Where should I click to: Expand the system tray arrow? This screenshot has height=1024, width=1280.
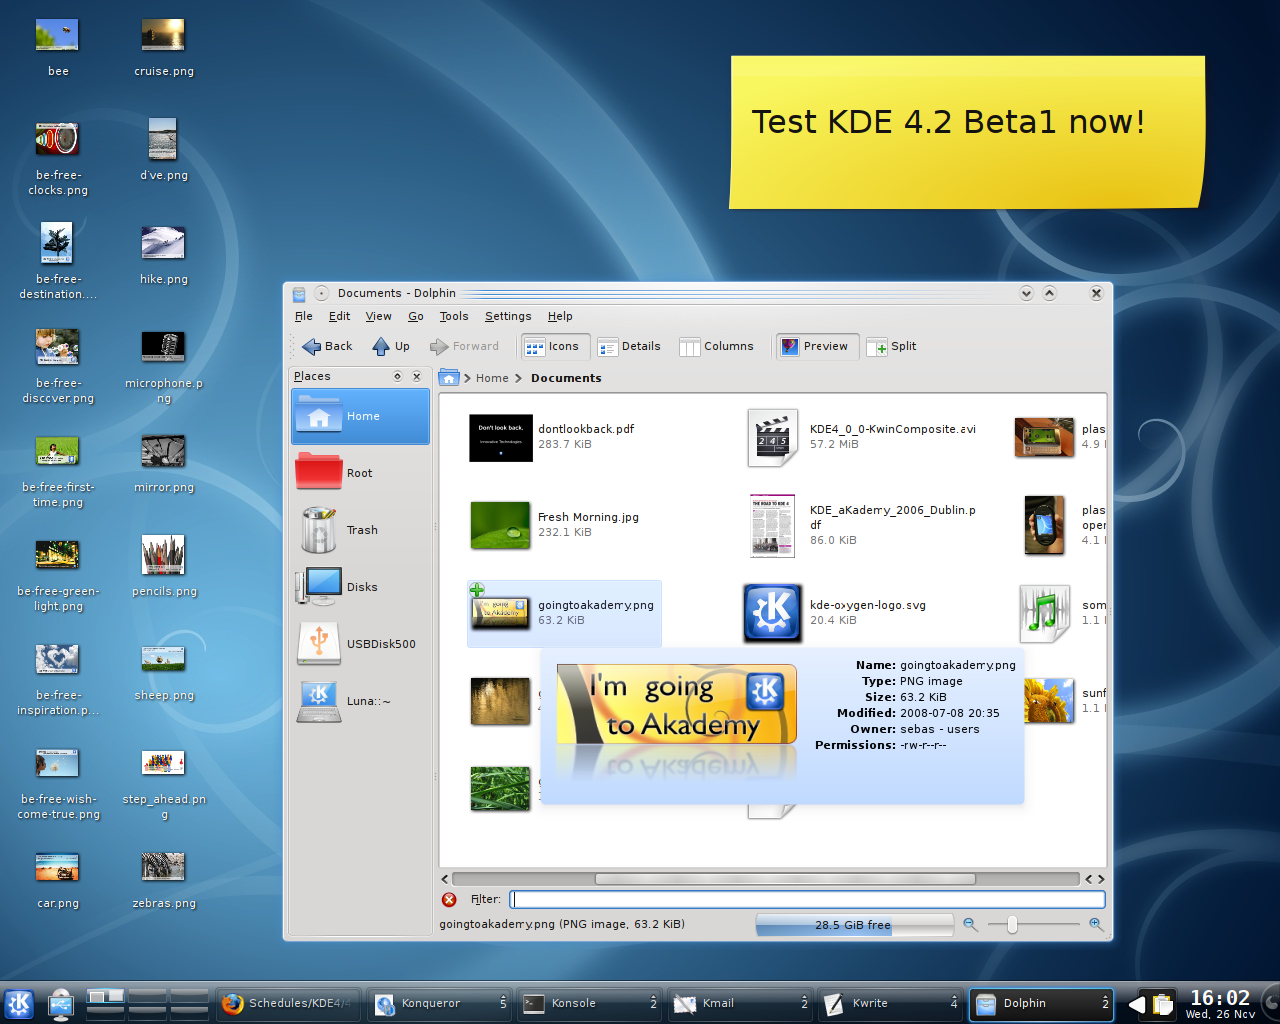click(x=1136, y=1004)
